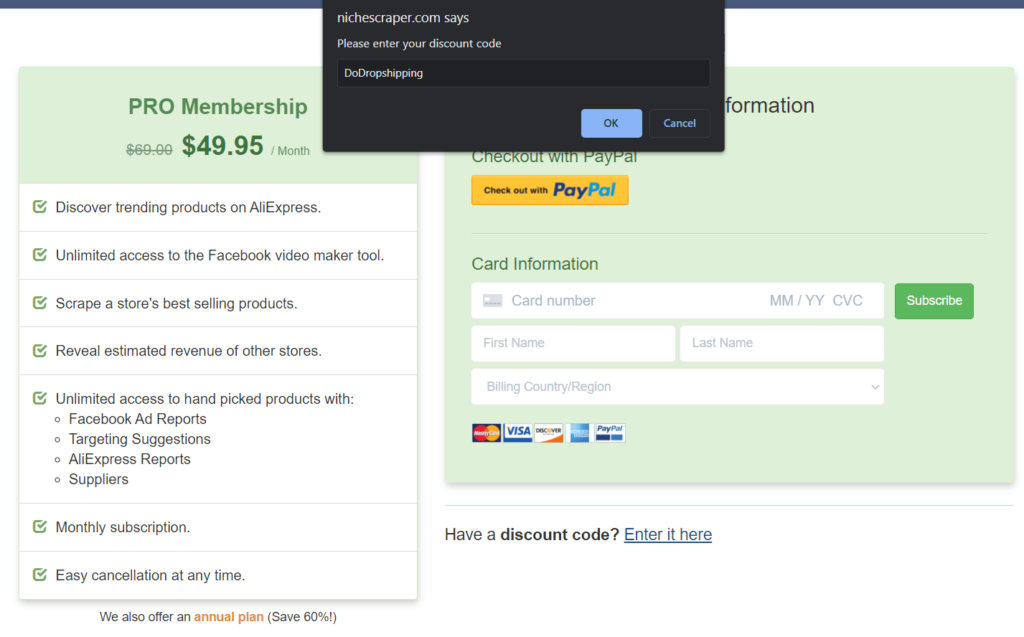The image size is (1024, 637).
Task: Click the 'nichescraper.com says' dialog title
Action: (x=403, y=18)
